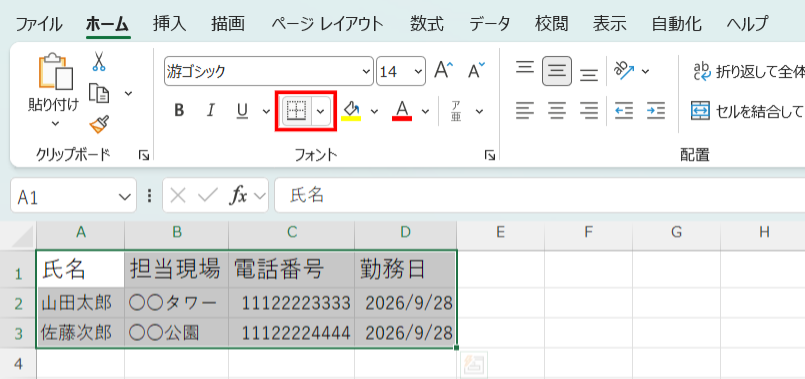The height and width of the screenshot is (379, 805).
Task: Apply the red font color A
Action: pos(402,110)
